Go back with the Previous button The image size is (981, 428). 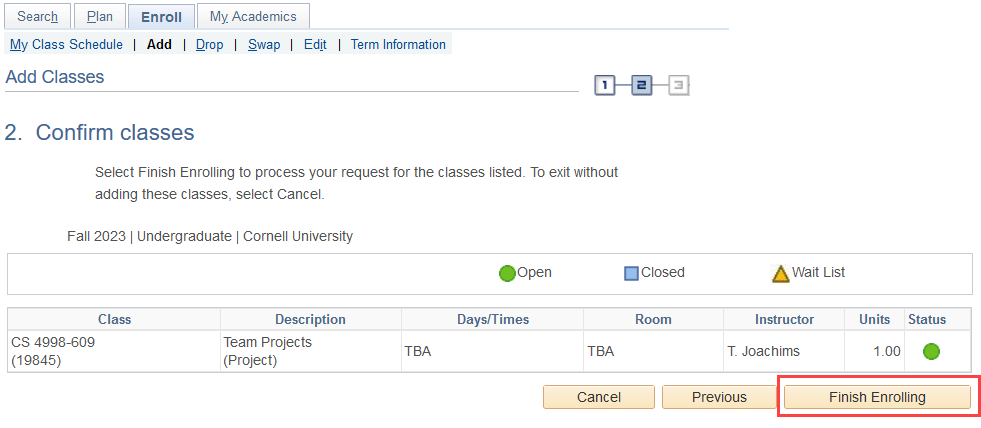[x=719, y=397]
